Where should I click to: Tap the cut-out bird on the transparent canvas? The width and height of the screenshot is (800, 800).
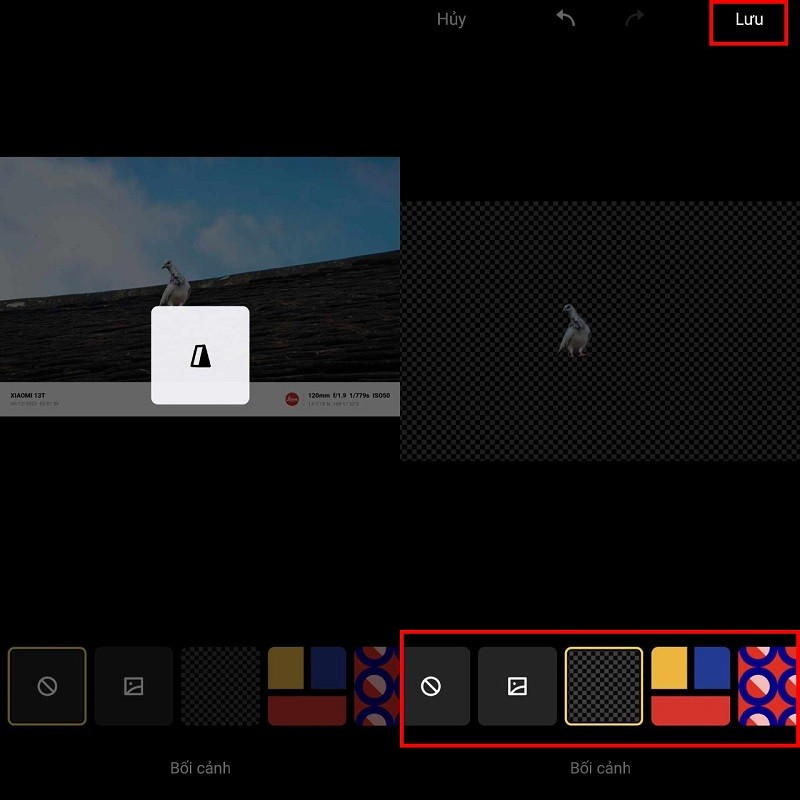[574, 332]
